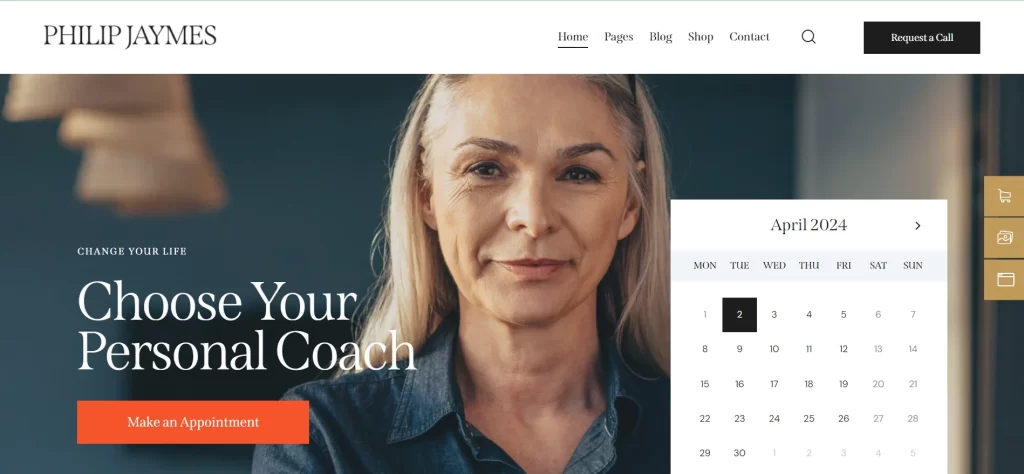Open the Blog menu
This screenshot has height=474, width=1024.
(x=660, y=37)
